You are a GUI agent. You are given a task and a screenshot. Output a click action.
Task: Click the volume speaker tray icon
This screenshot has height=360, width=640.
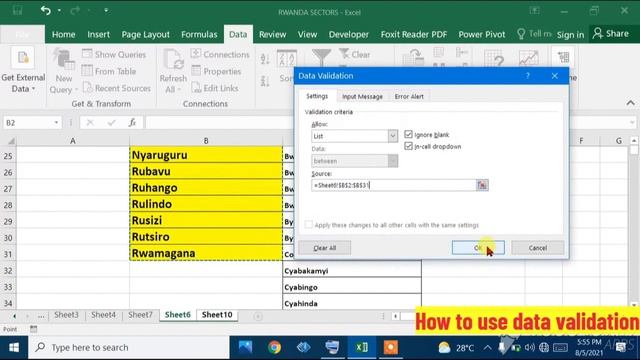coord(530,347)
